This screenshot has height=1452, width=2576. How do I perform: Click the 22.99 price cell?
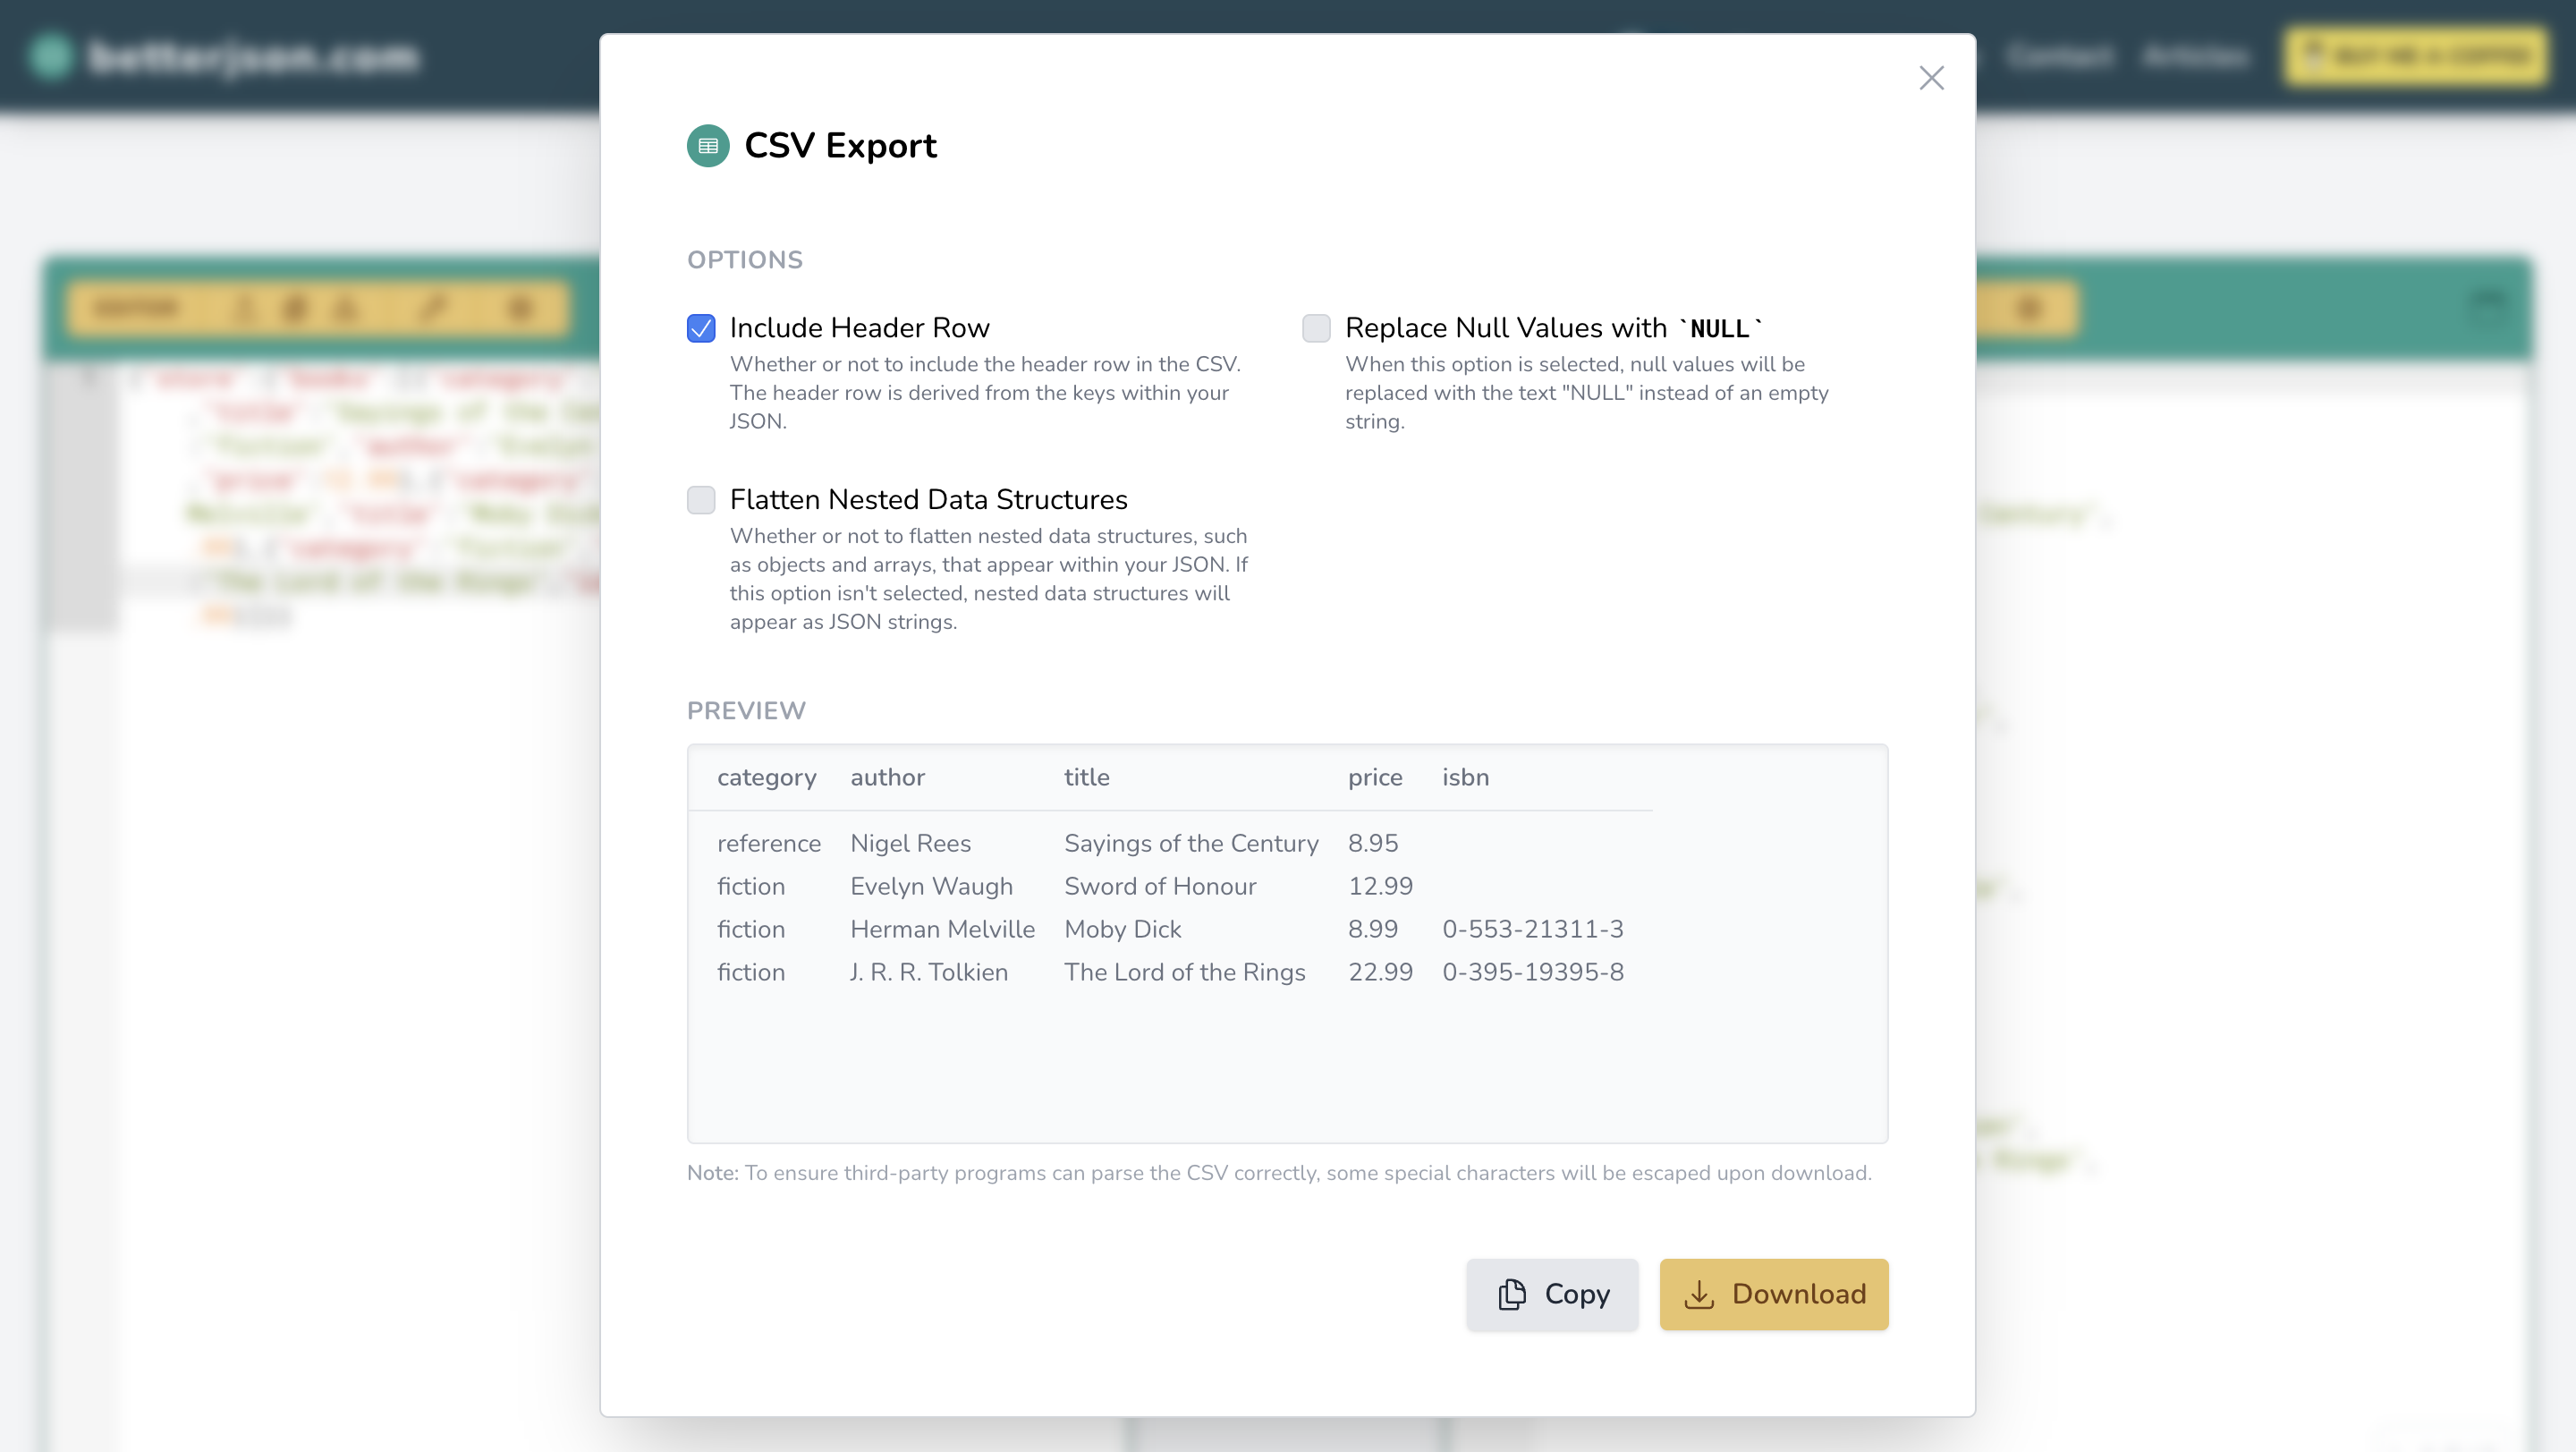click(1380, 972)
